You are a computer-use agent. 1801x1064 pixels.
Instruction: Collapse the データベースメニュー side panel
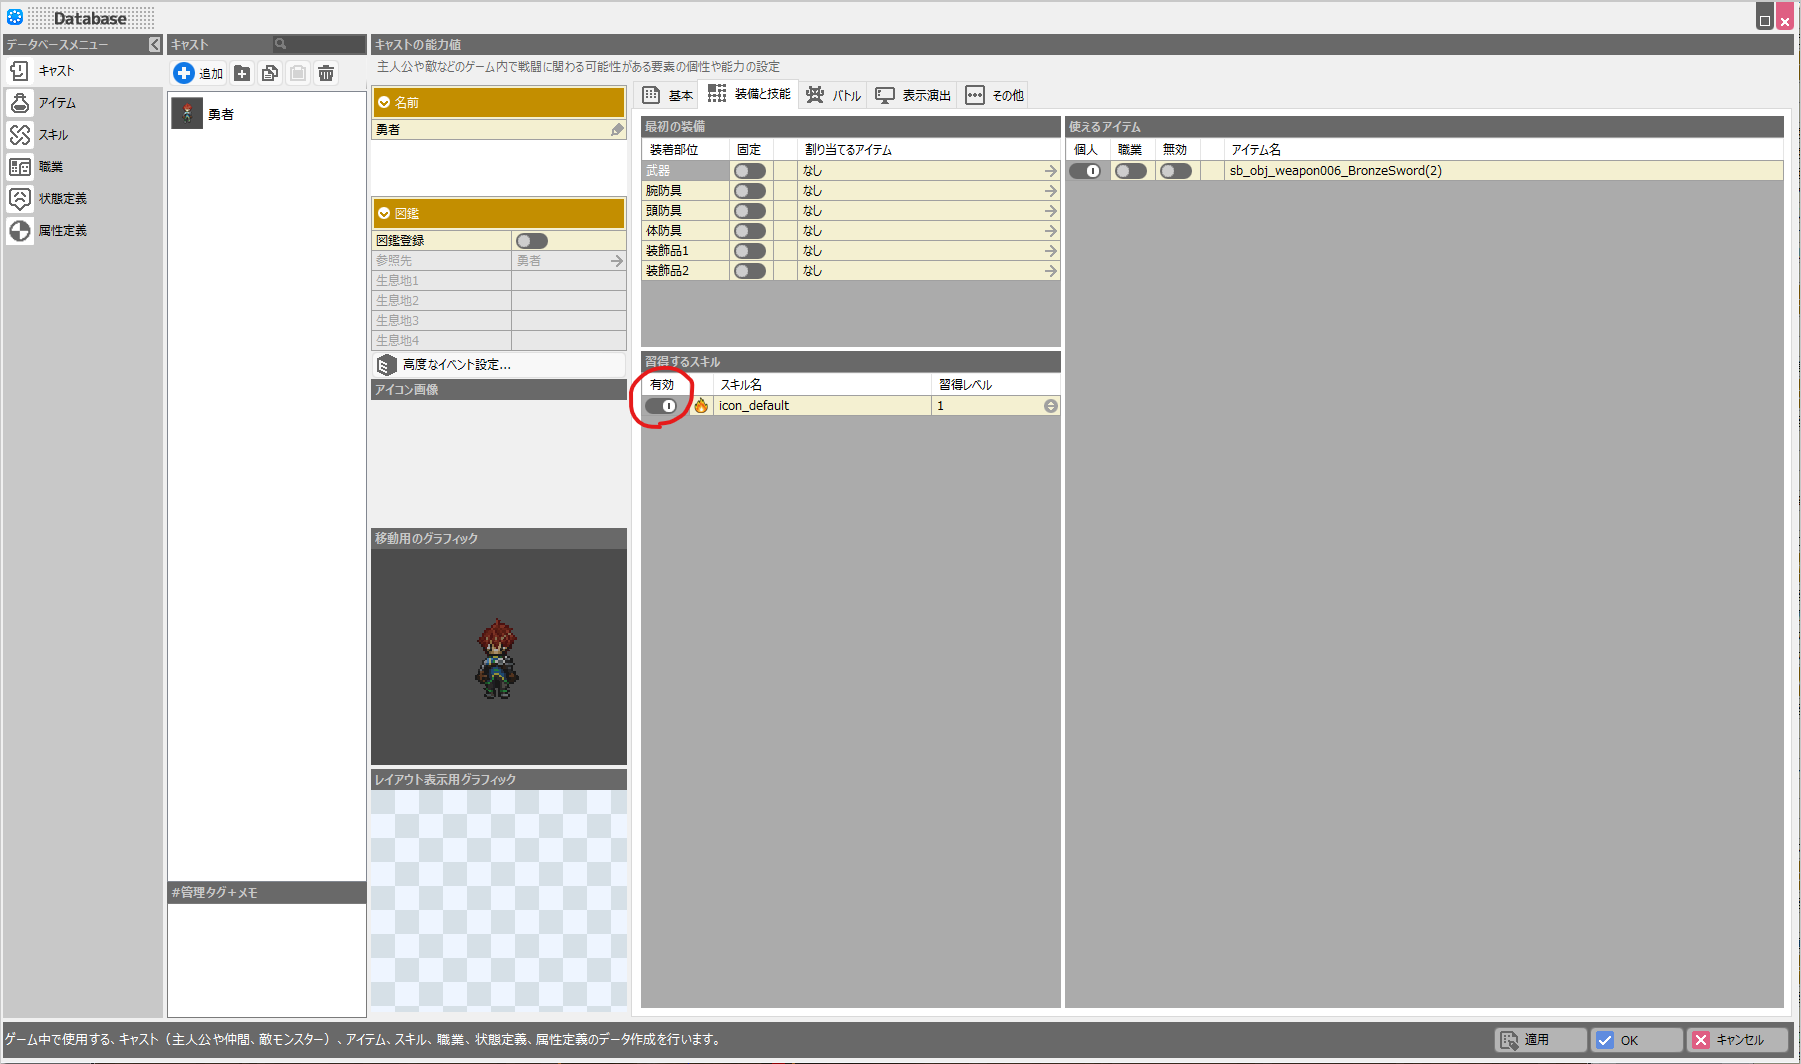click(154, 45)
